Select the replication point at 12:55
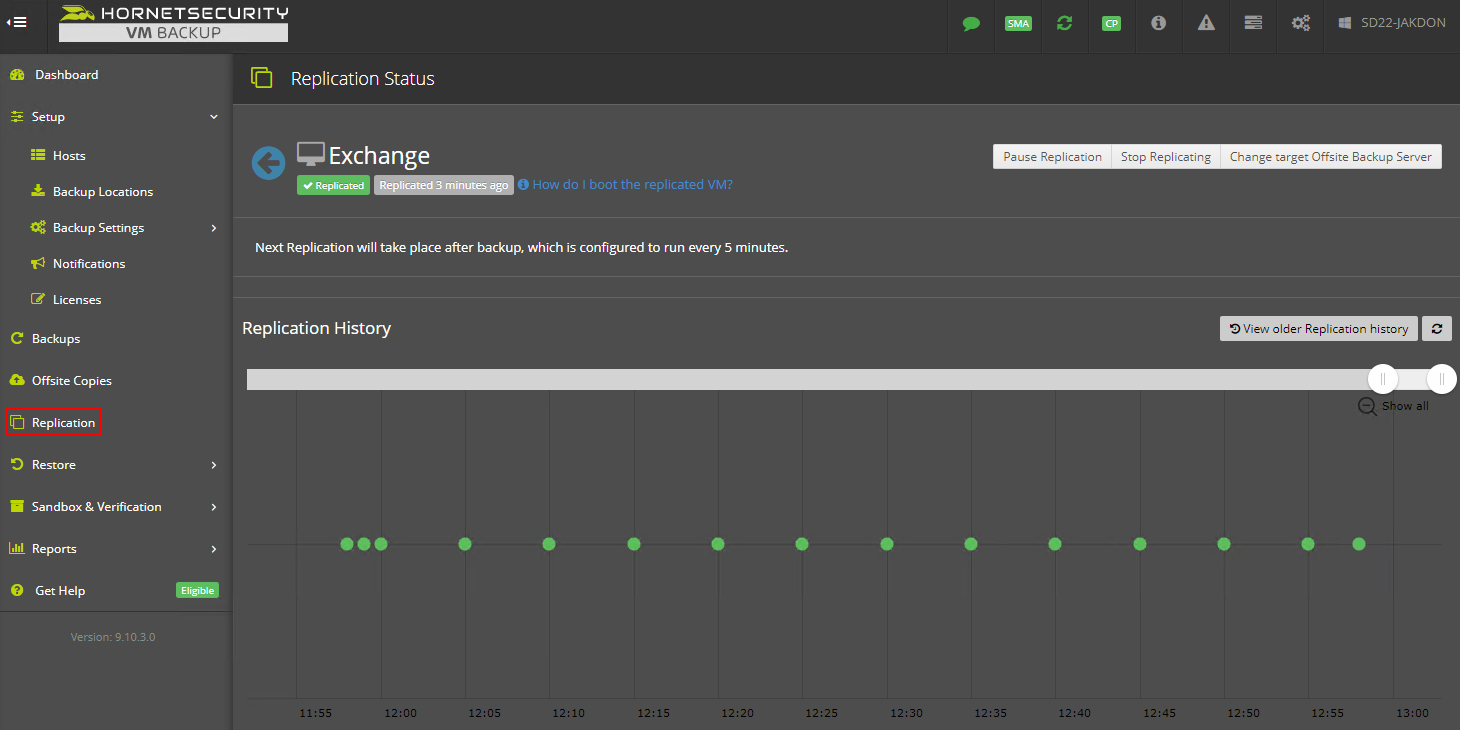The image size is (1460, 730). tap(1308, 544)
